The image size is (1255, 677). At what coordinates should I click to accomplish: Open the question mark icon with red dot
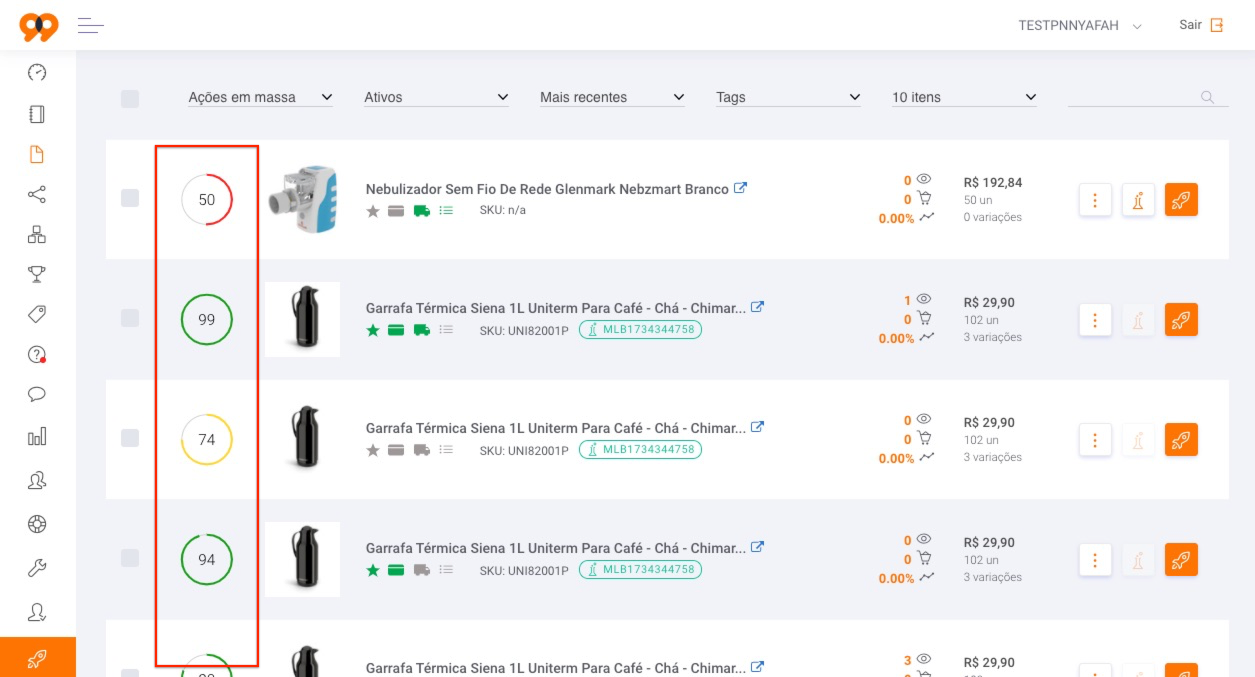coord(37,354)
